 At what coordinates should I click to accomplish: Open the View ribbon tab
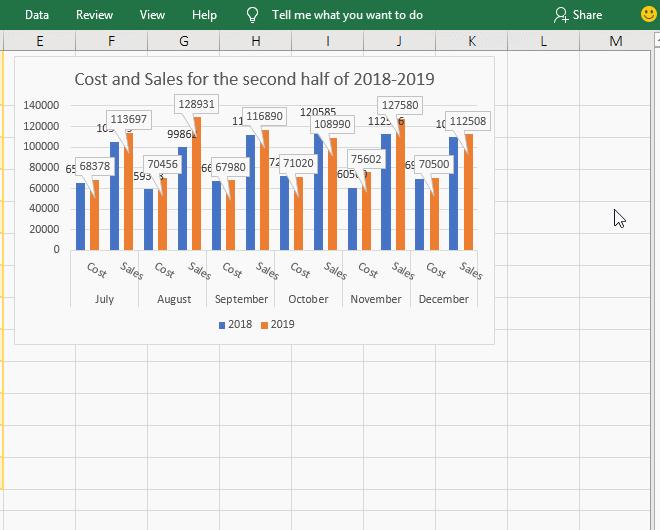pyautogui.click(x=152, y=15)
